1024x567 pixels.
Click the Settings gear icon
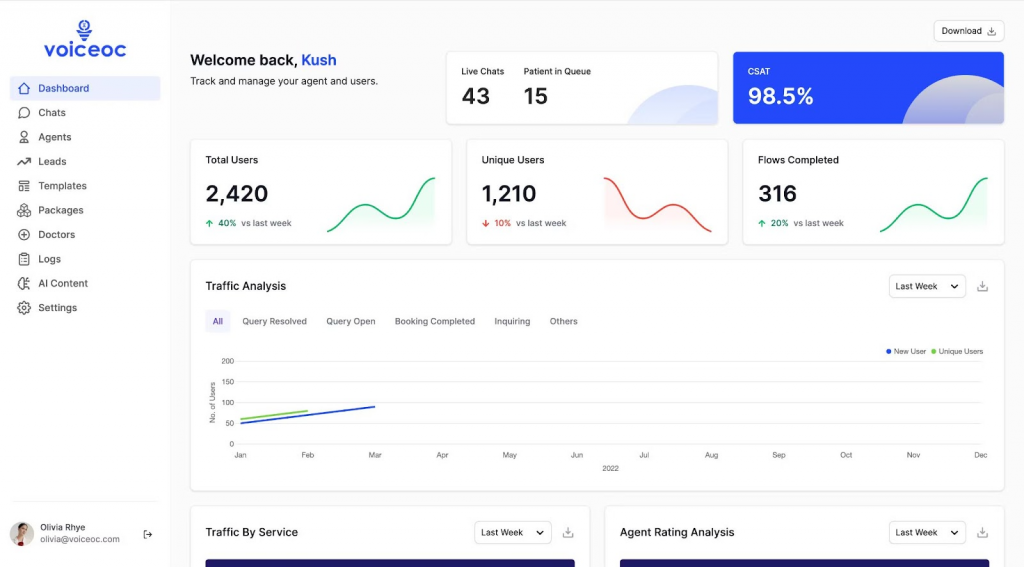pos(24,308)
